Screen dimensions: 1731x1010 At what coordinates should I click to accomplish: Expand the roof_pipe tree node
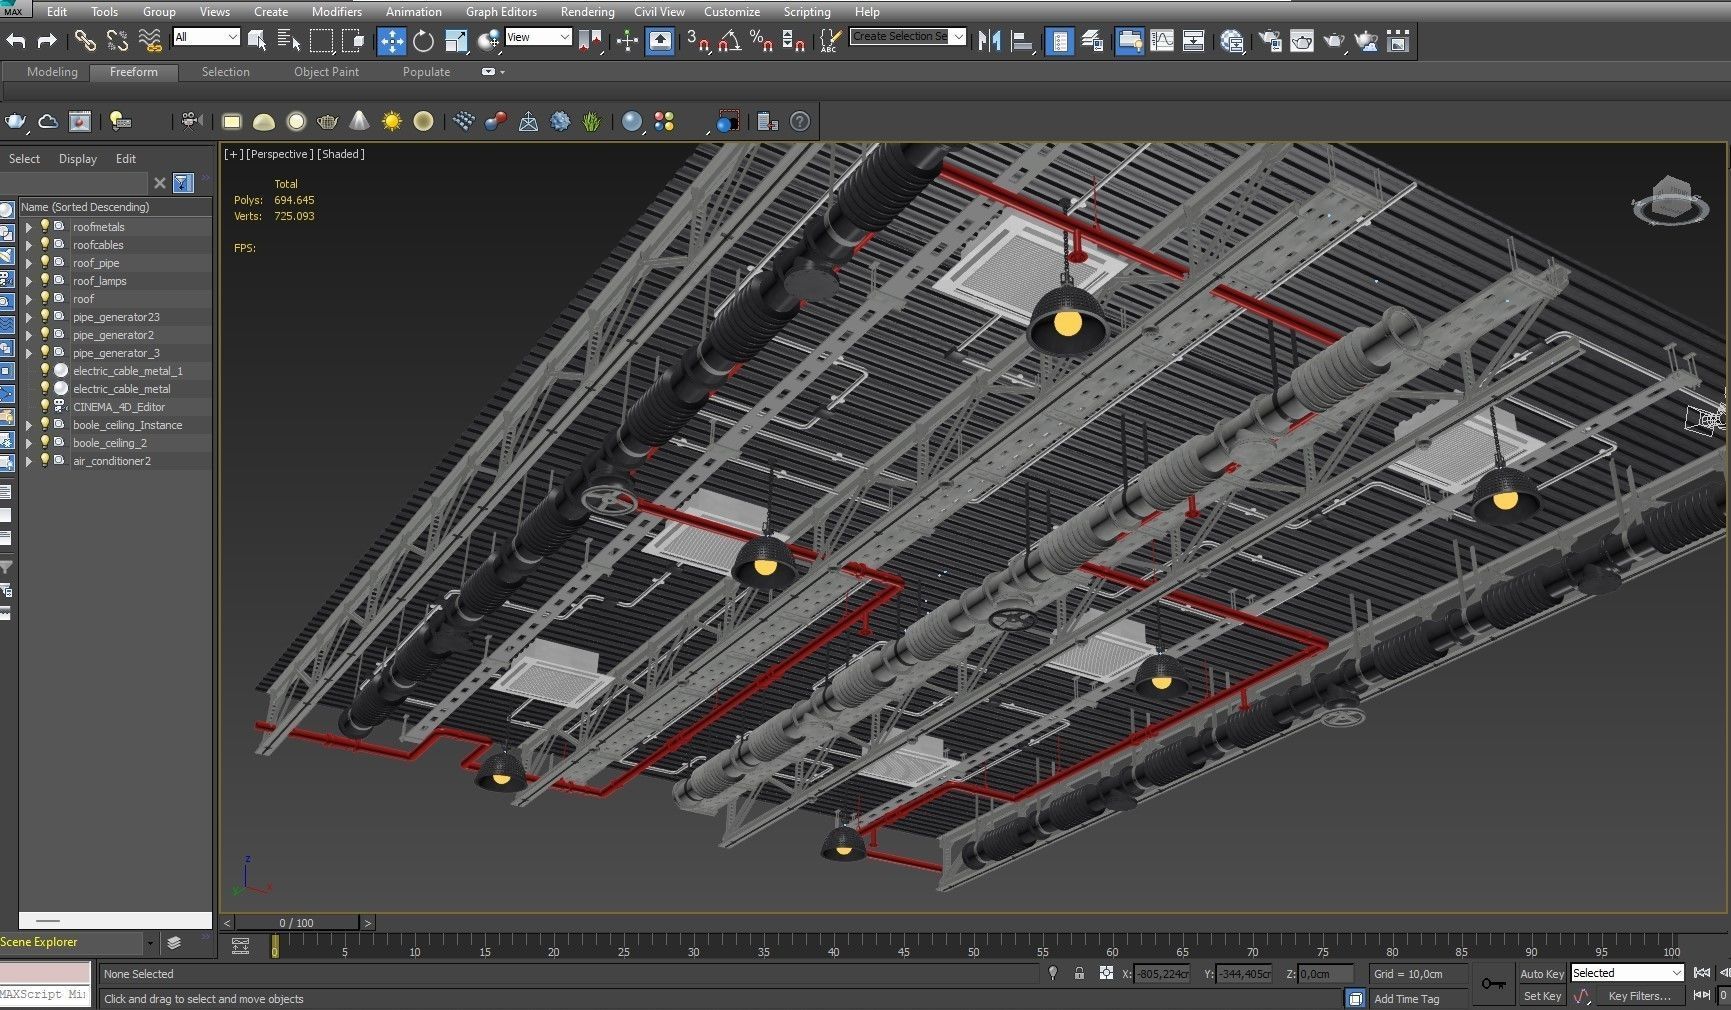point(29,263)
